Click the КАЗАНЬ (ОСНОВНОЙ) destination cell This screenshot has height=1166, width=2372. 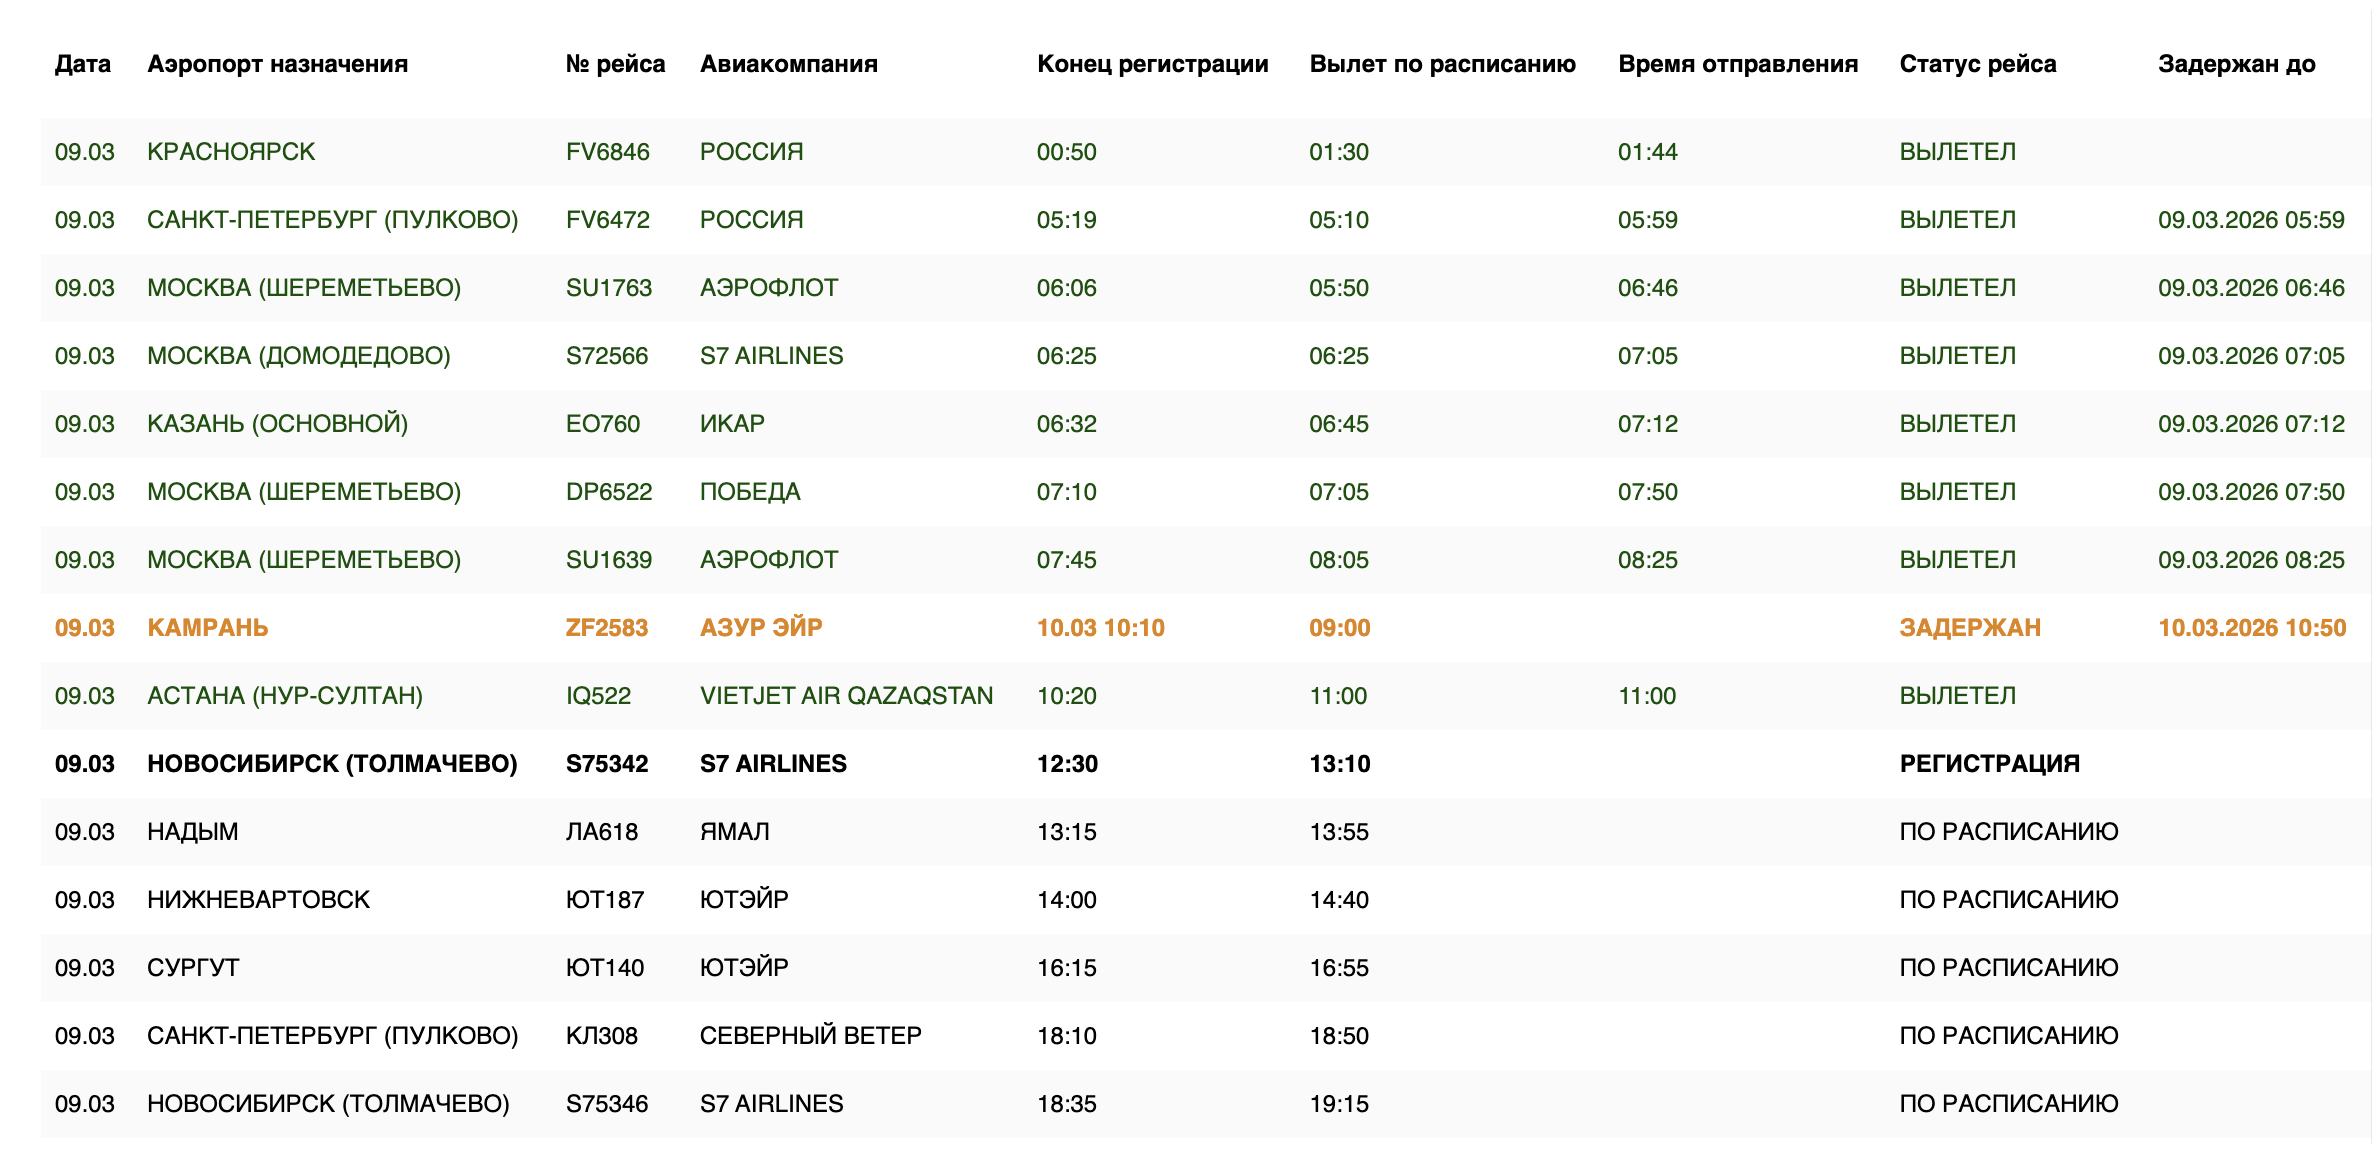(277, 424)
